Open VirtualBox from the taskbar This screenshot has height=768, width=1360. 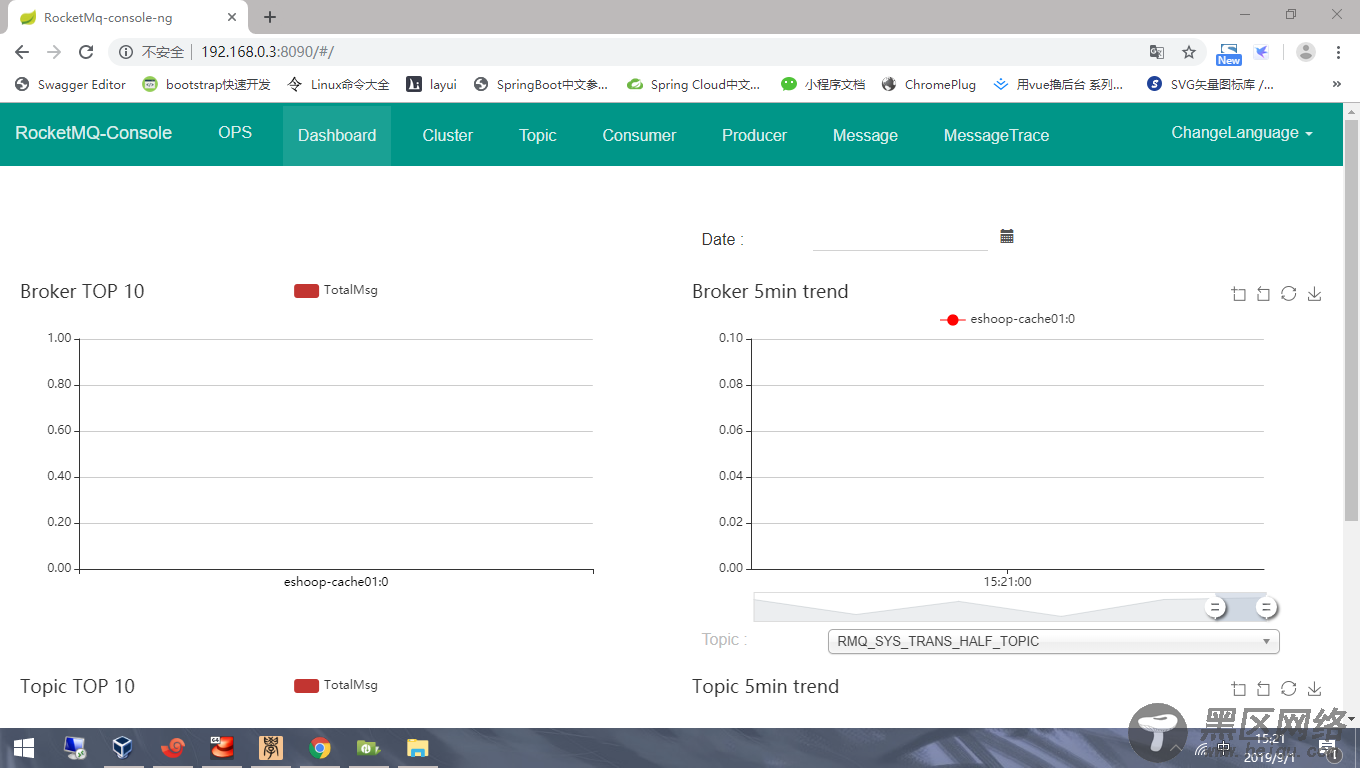pos(122,748)
